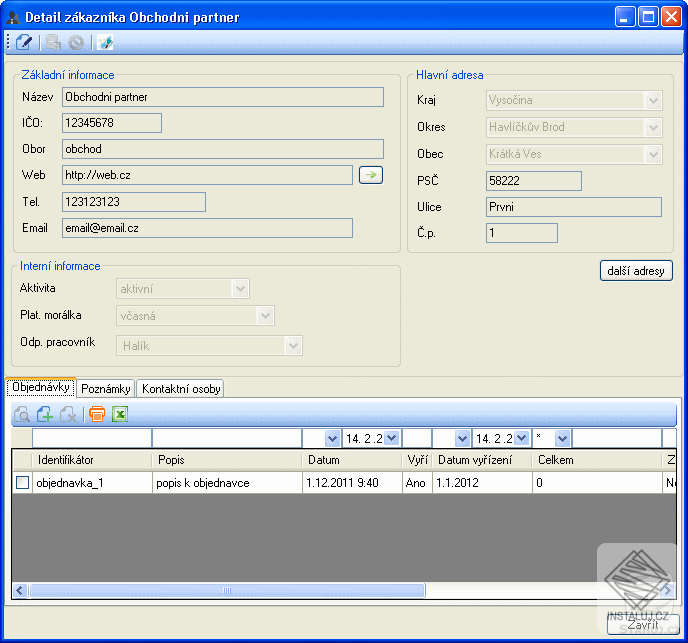Sort by the Datum vyřízení column header
Viewport: 688px width, 643px height.
point(482,460)
